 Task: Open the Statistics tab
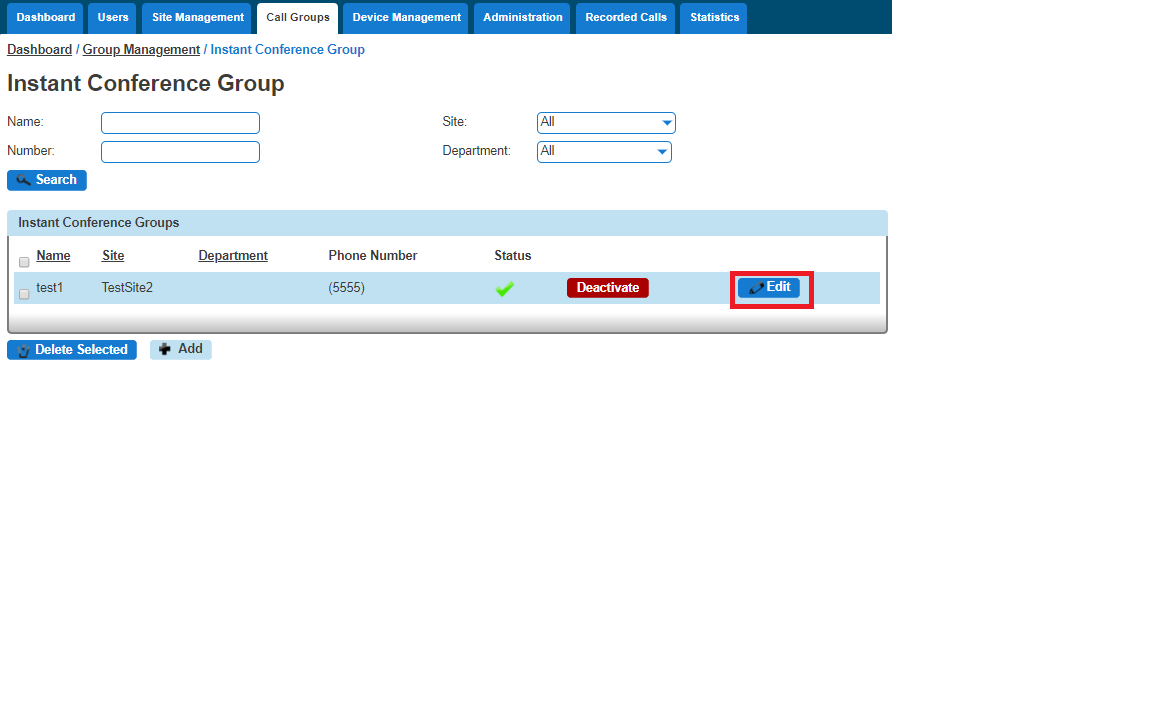tap(714, 18)
